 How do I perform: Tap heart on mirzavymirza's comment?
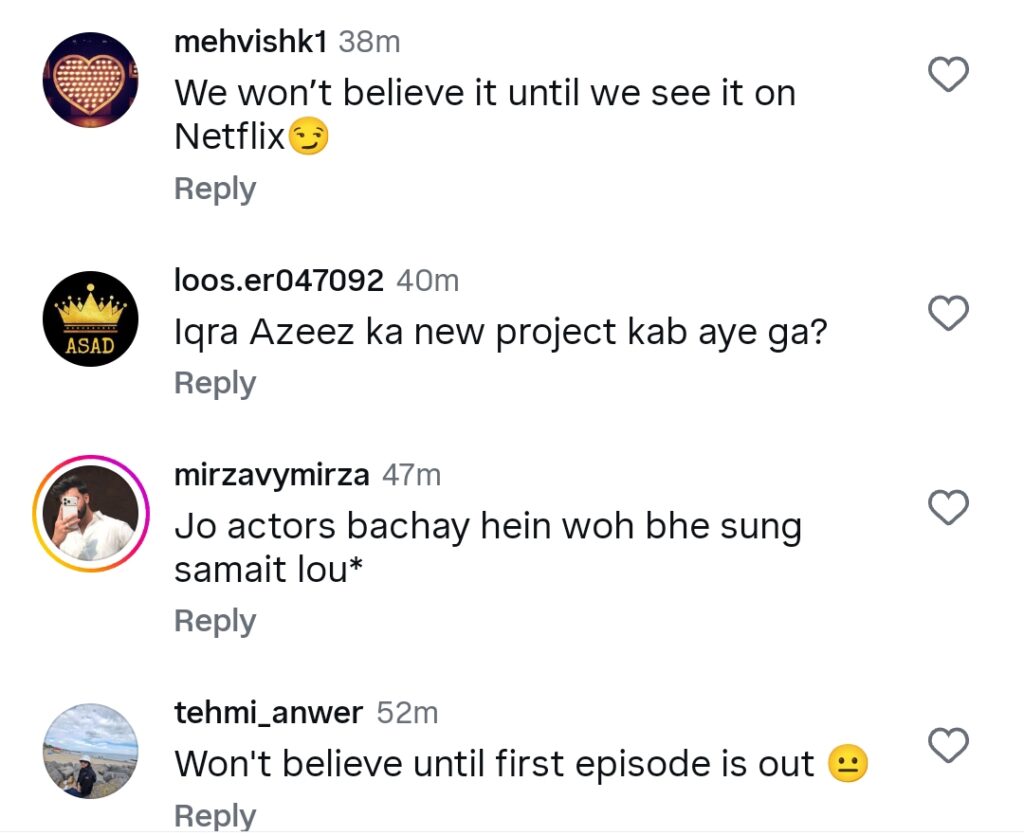pos(948,507)
